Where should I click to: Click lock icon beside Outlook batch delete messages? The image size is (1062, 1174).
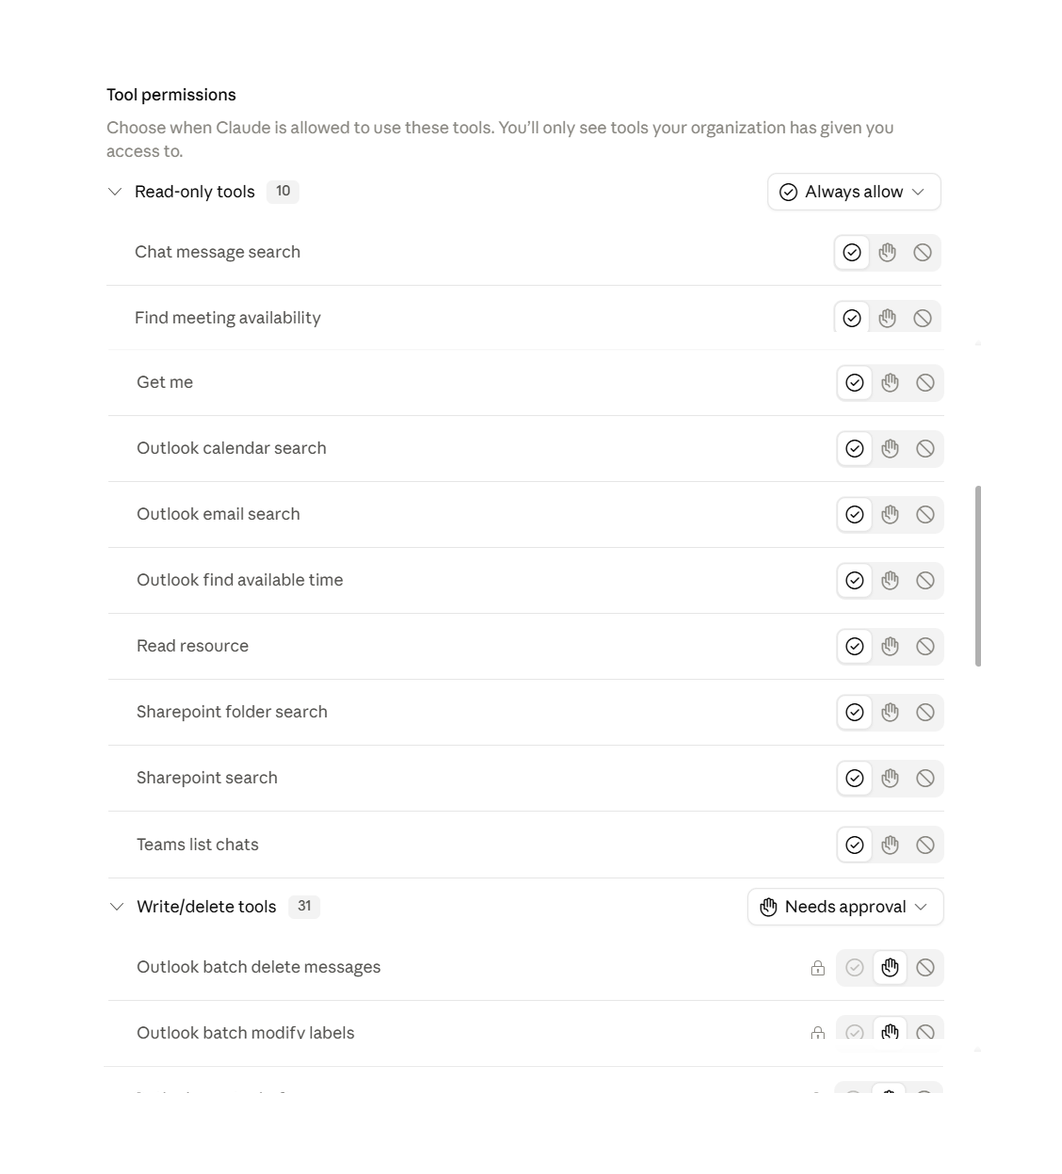tap(817, 967)
